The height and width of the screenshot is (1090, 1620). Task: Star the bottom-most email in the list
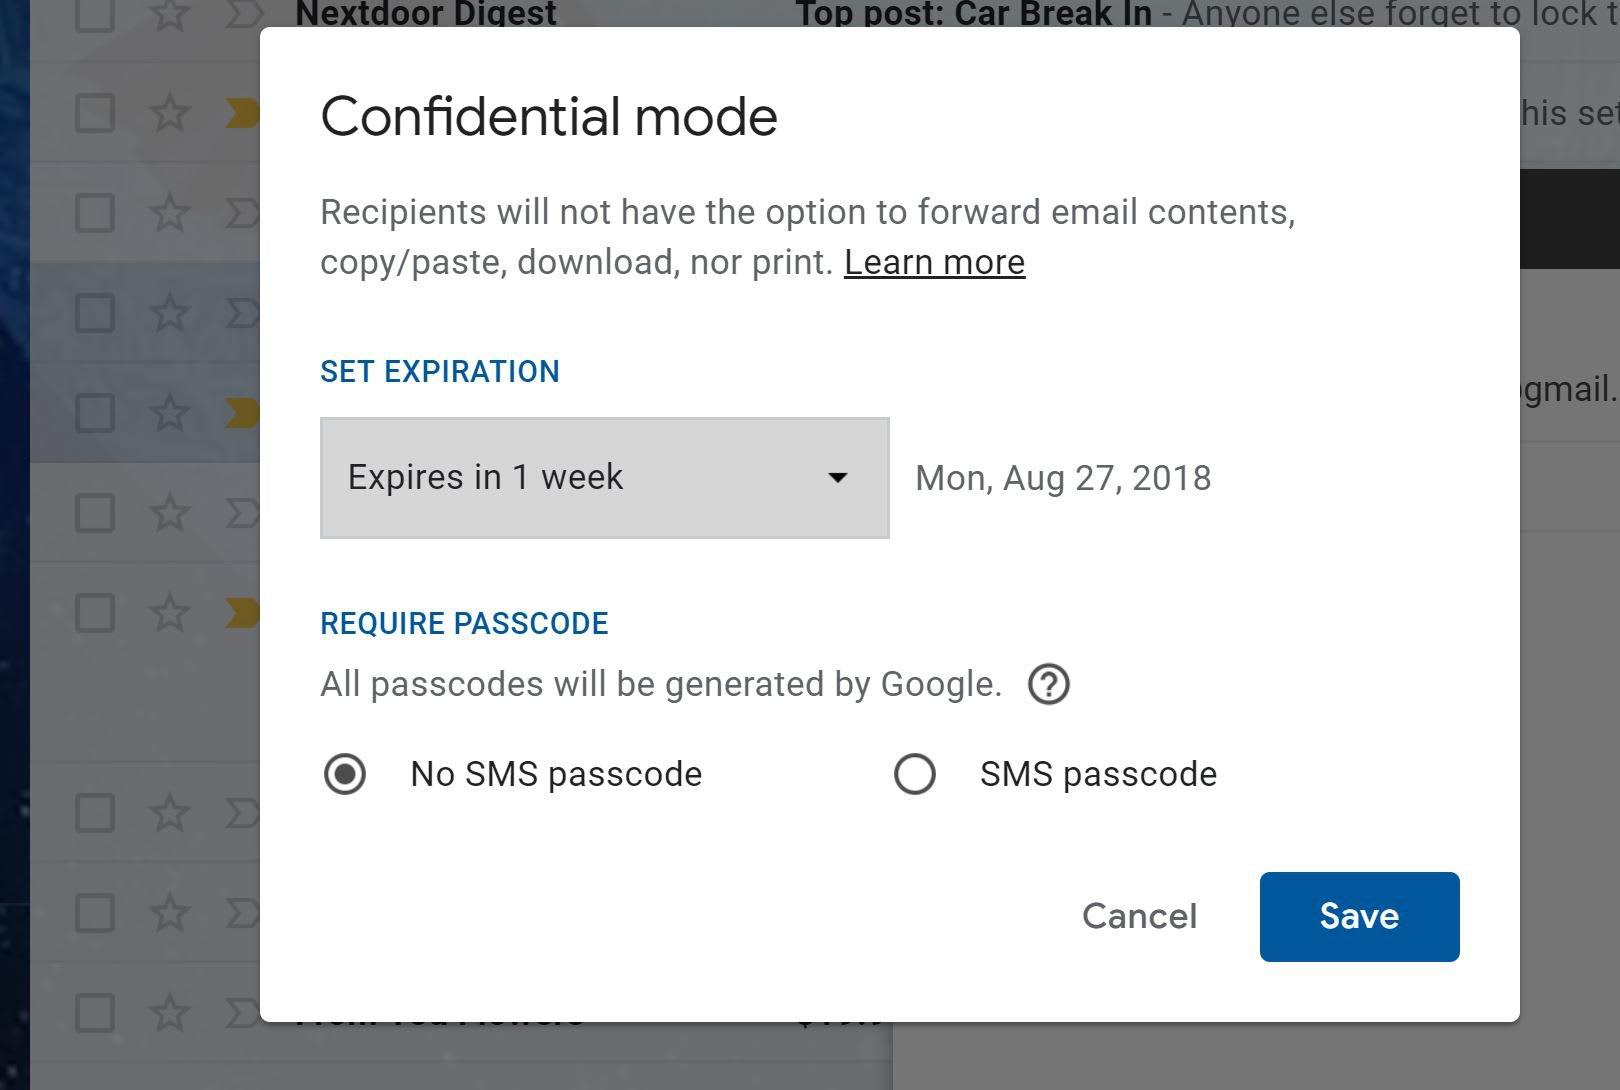[169, 1013]
